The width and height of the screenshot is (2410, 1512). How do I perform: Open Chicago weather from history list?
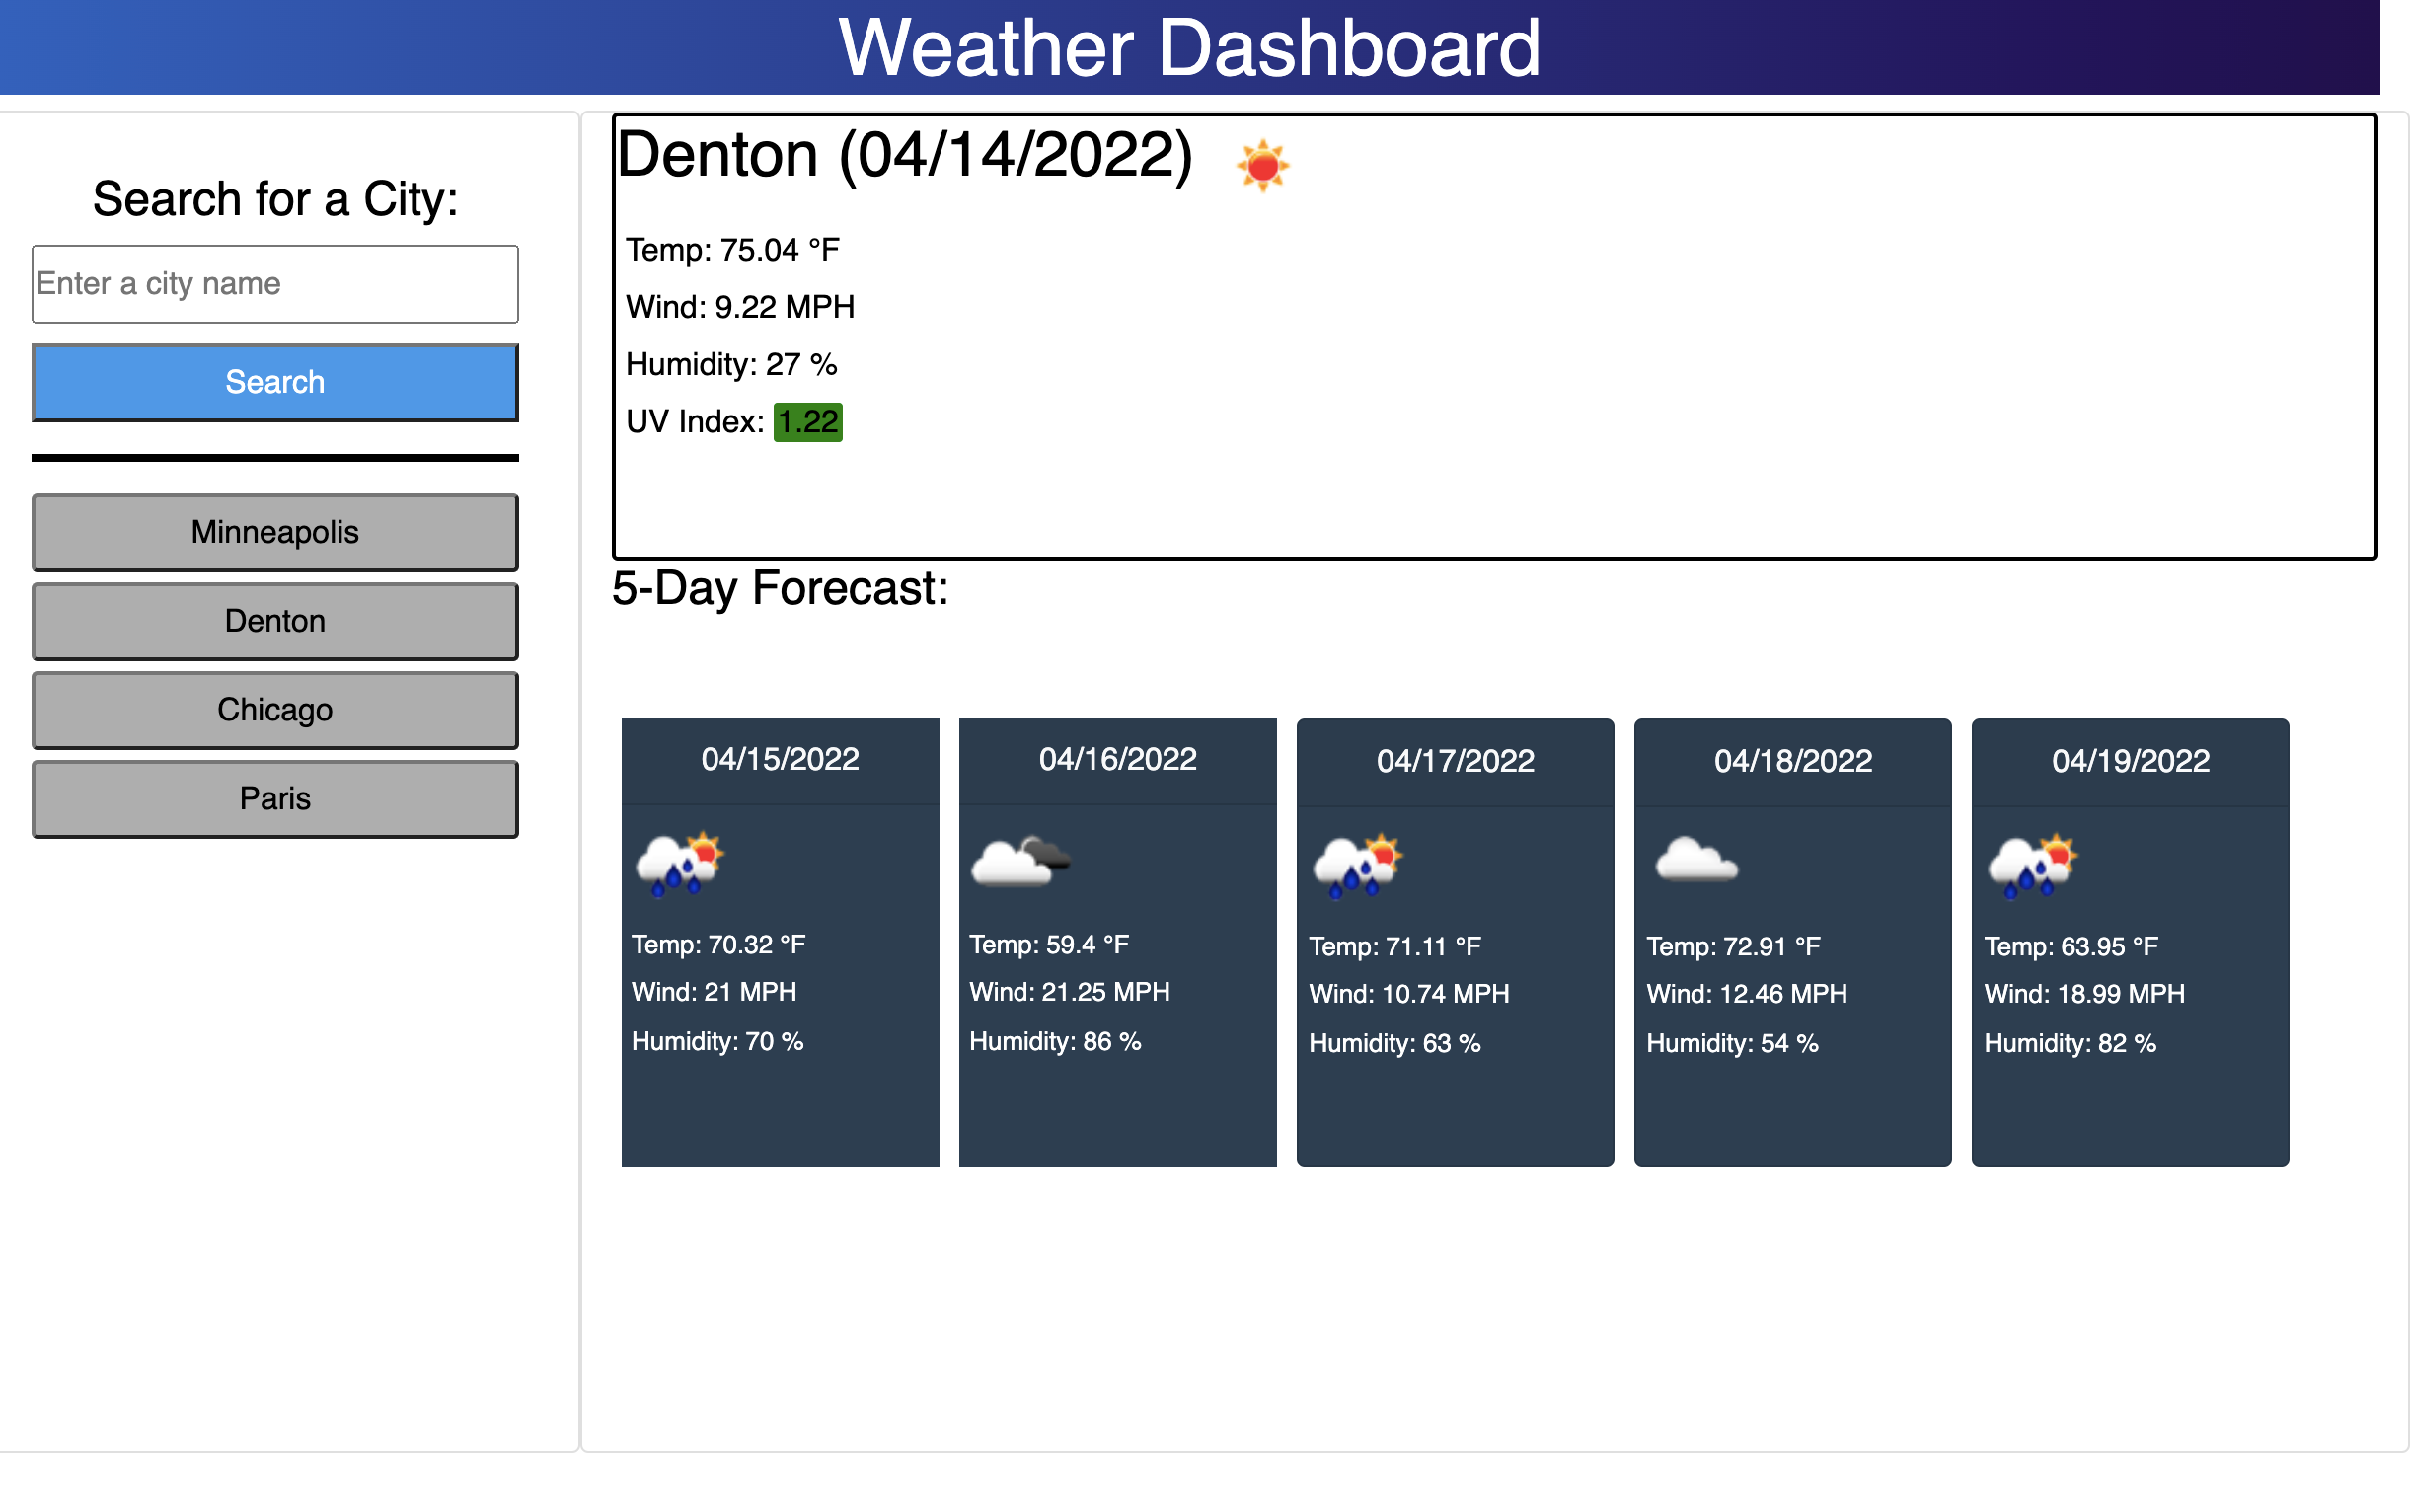275,710
